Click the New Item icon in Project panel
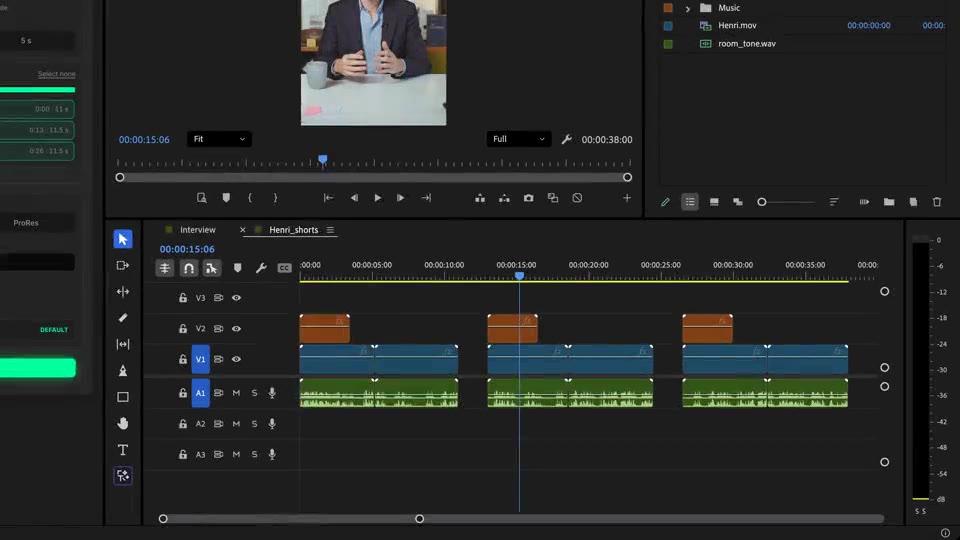Viewport: 960px width, 540px height. 913,201
